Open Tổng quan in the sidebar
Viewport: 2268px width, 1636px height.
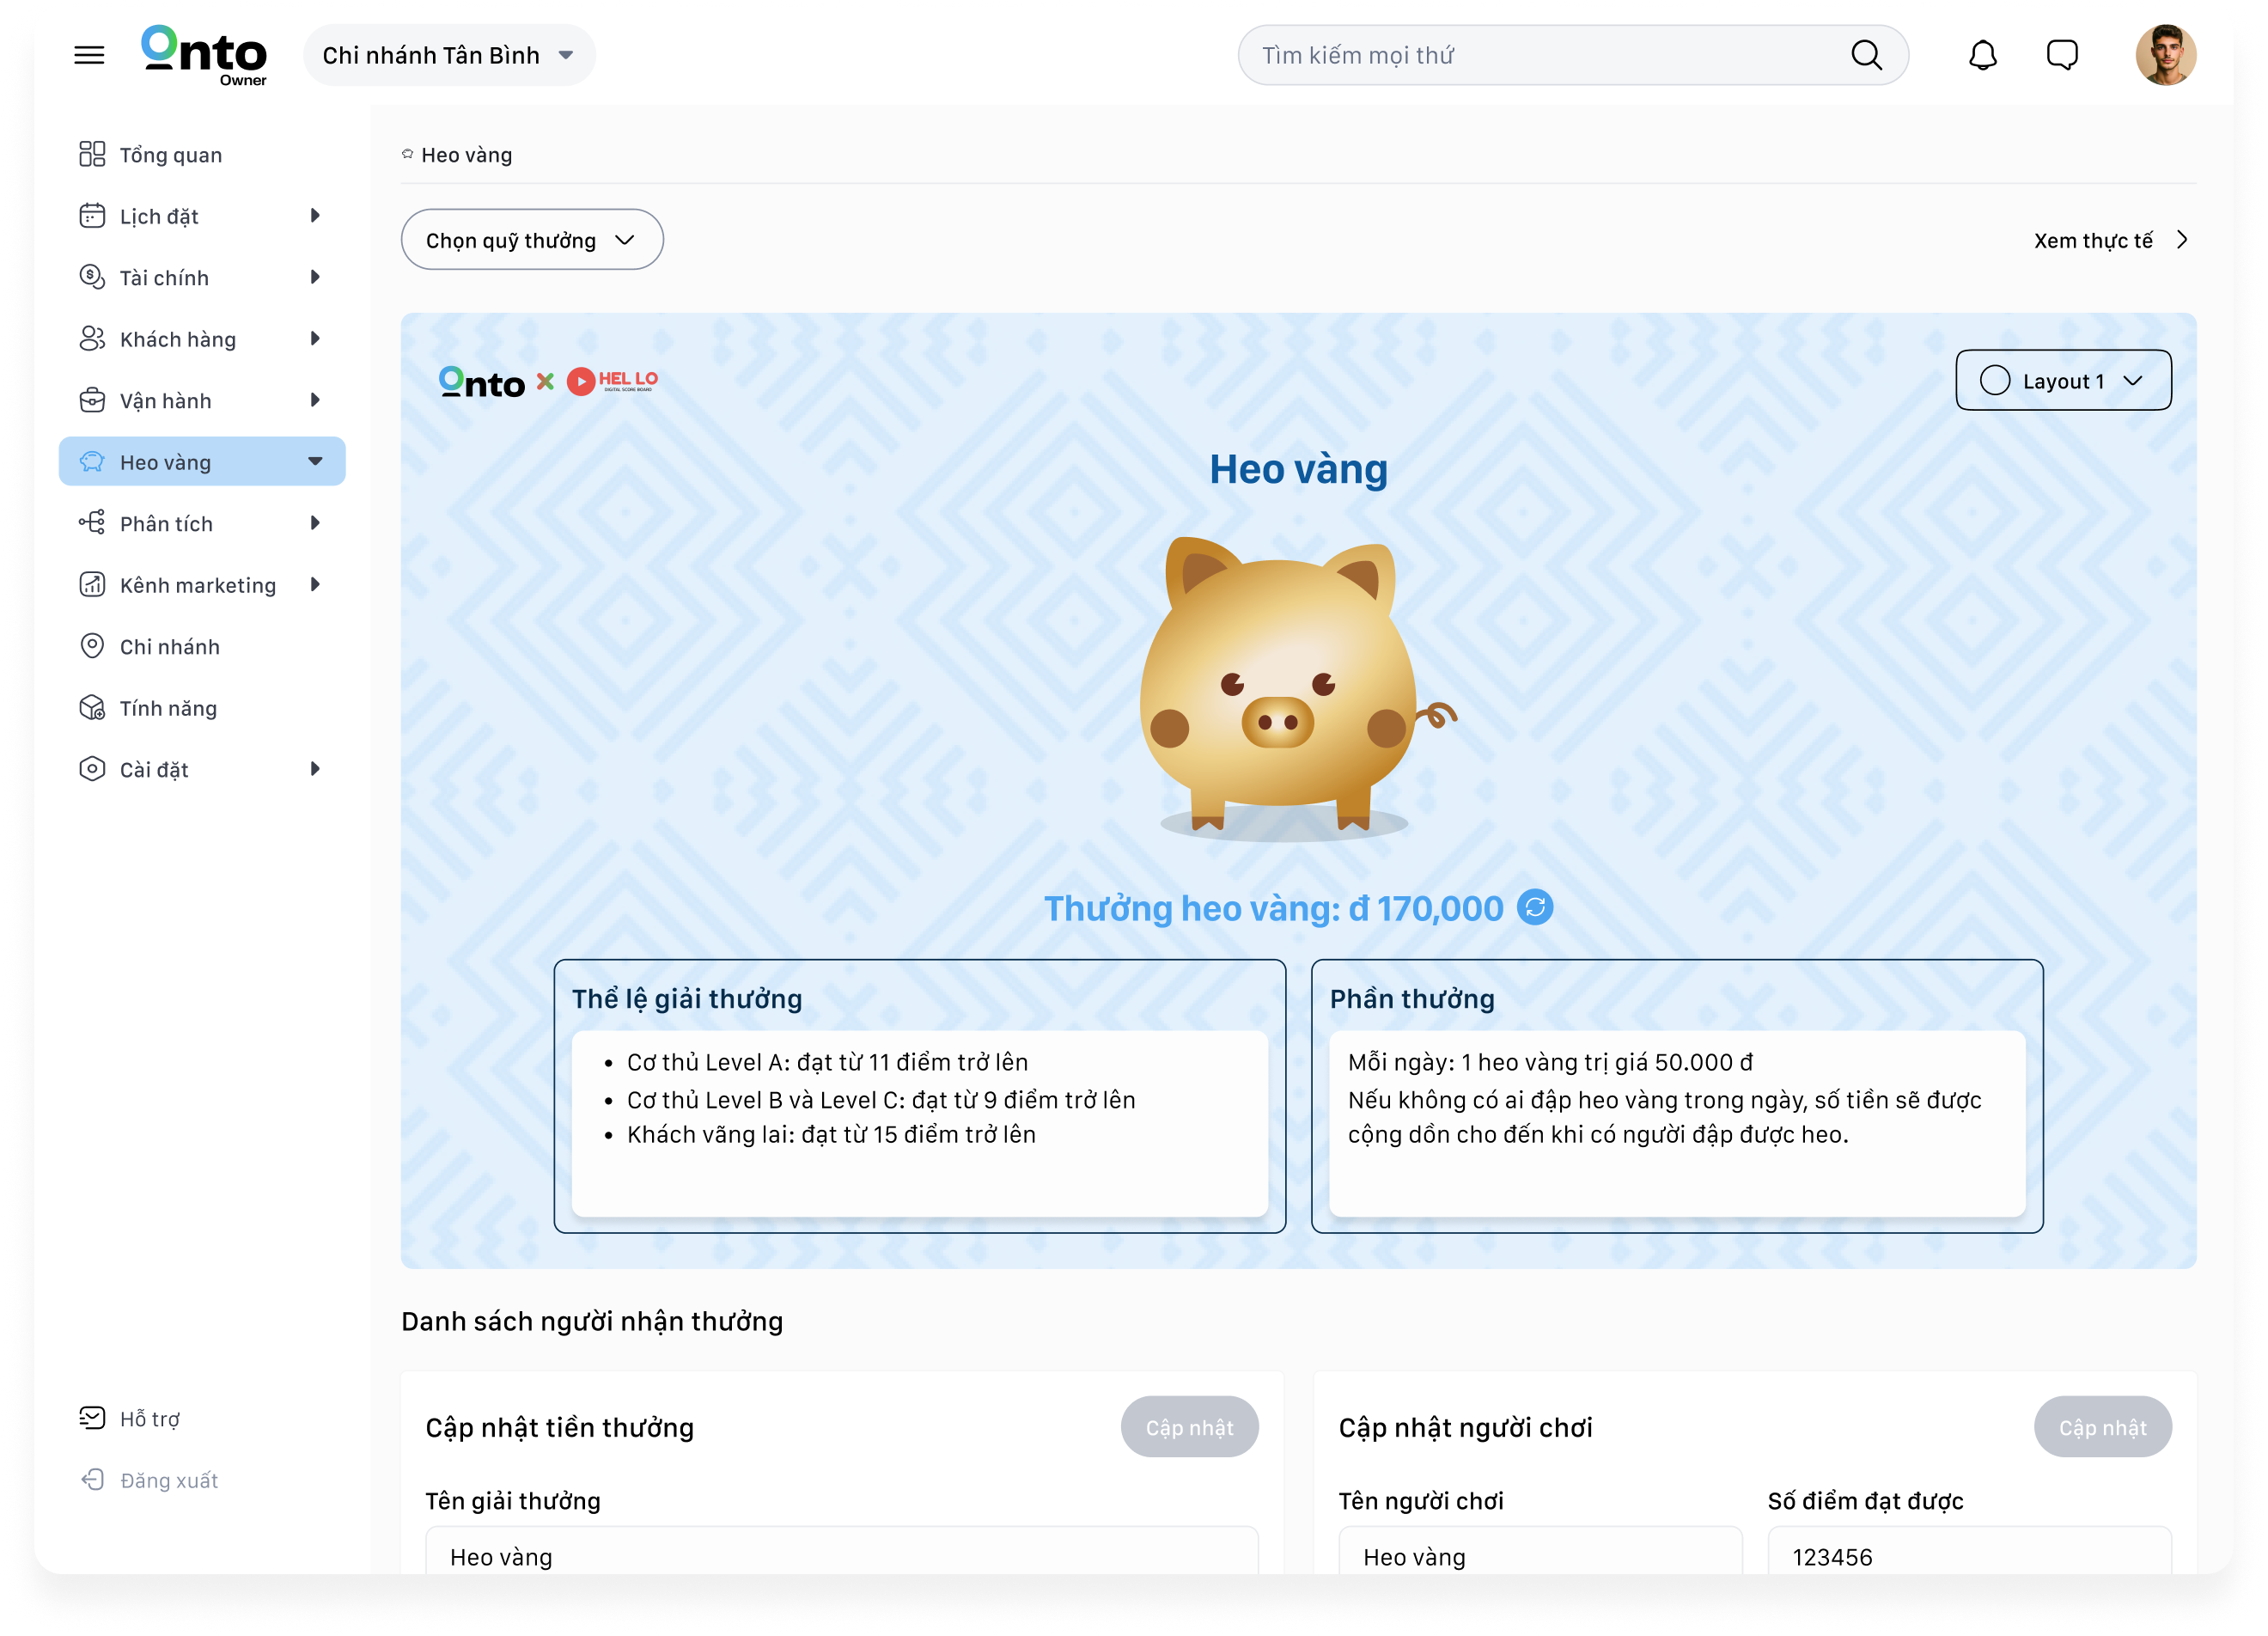(170, 155)
